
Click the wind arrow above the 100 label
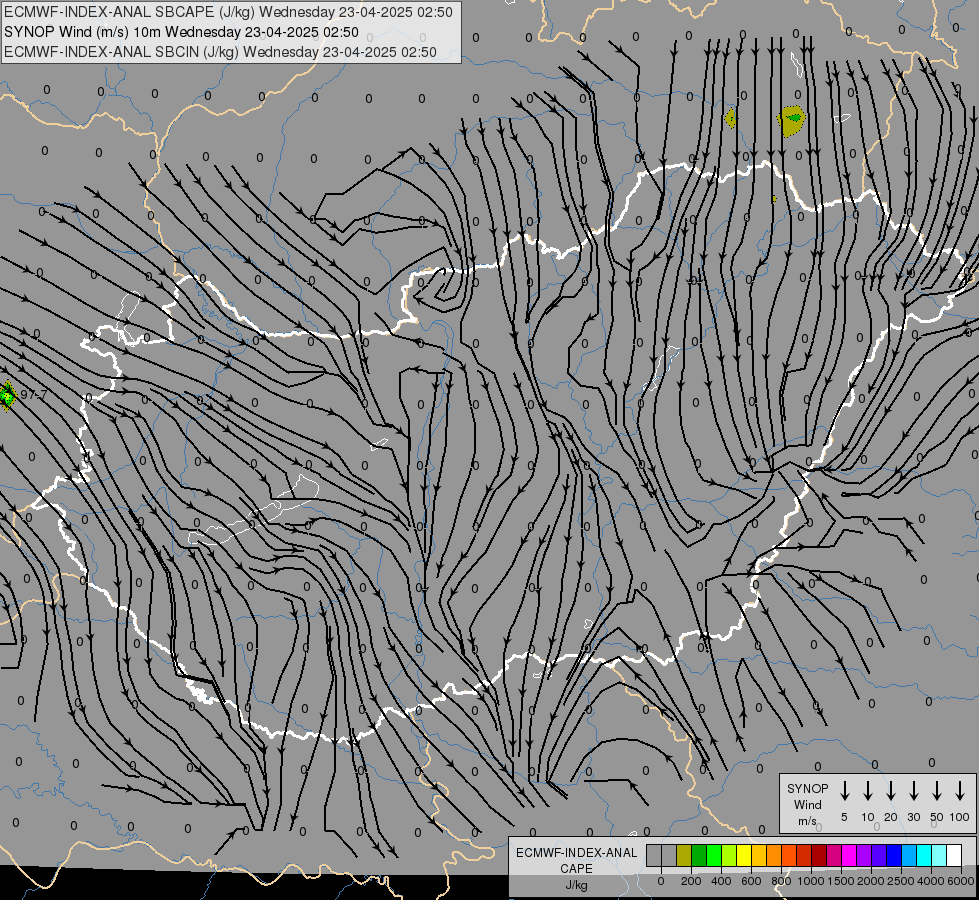point(960,790)
